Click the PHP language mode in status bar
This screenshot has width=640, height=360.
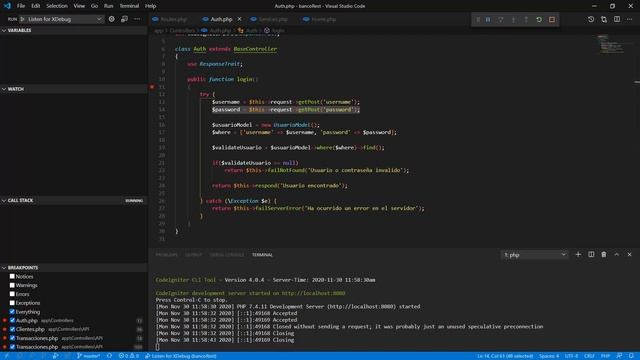click(605, 356)
